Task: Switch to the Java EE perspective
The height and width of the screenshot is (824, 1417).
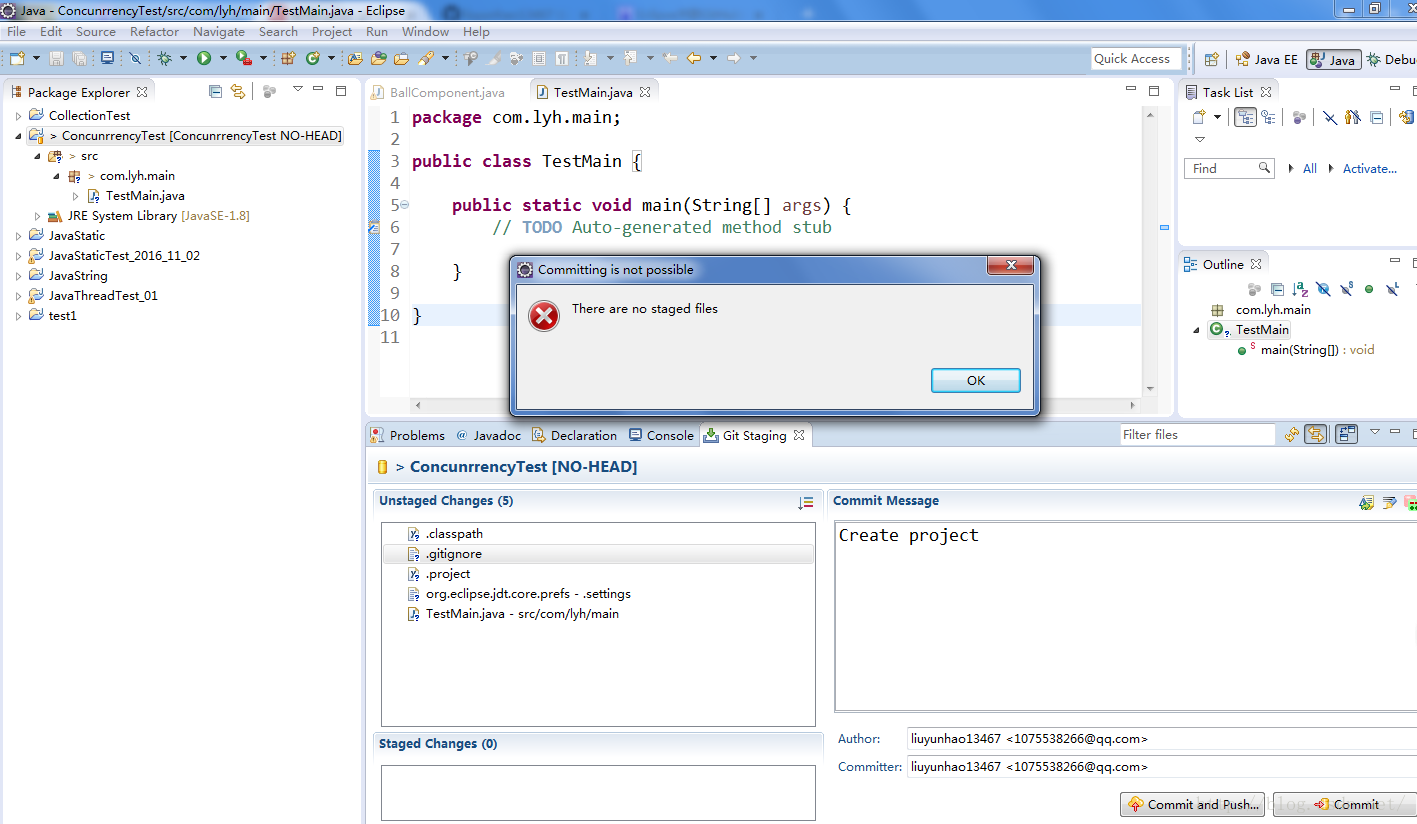Action: click(x=1266, y=59)
